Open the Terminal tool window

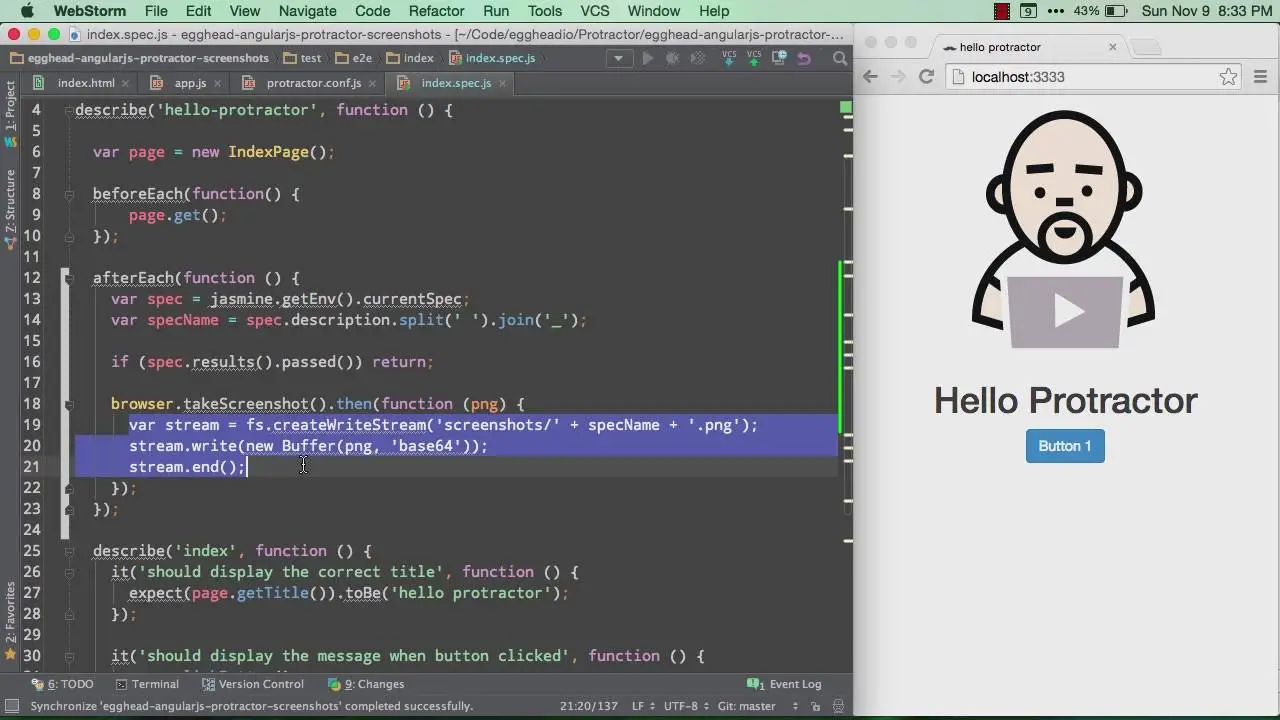click(x=147, y=684)
